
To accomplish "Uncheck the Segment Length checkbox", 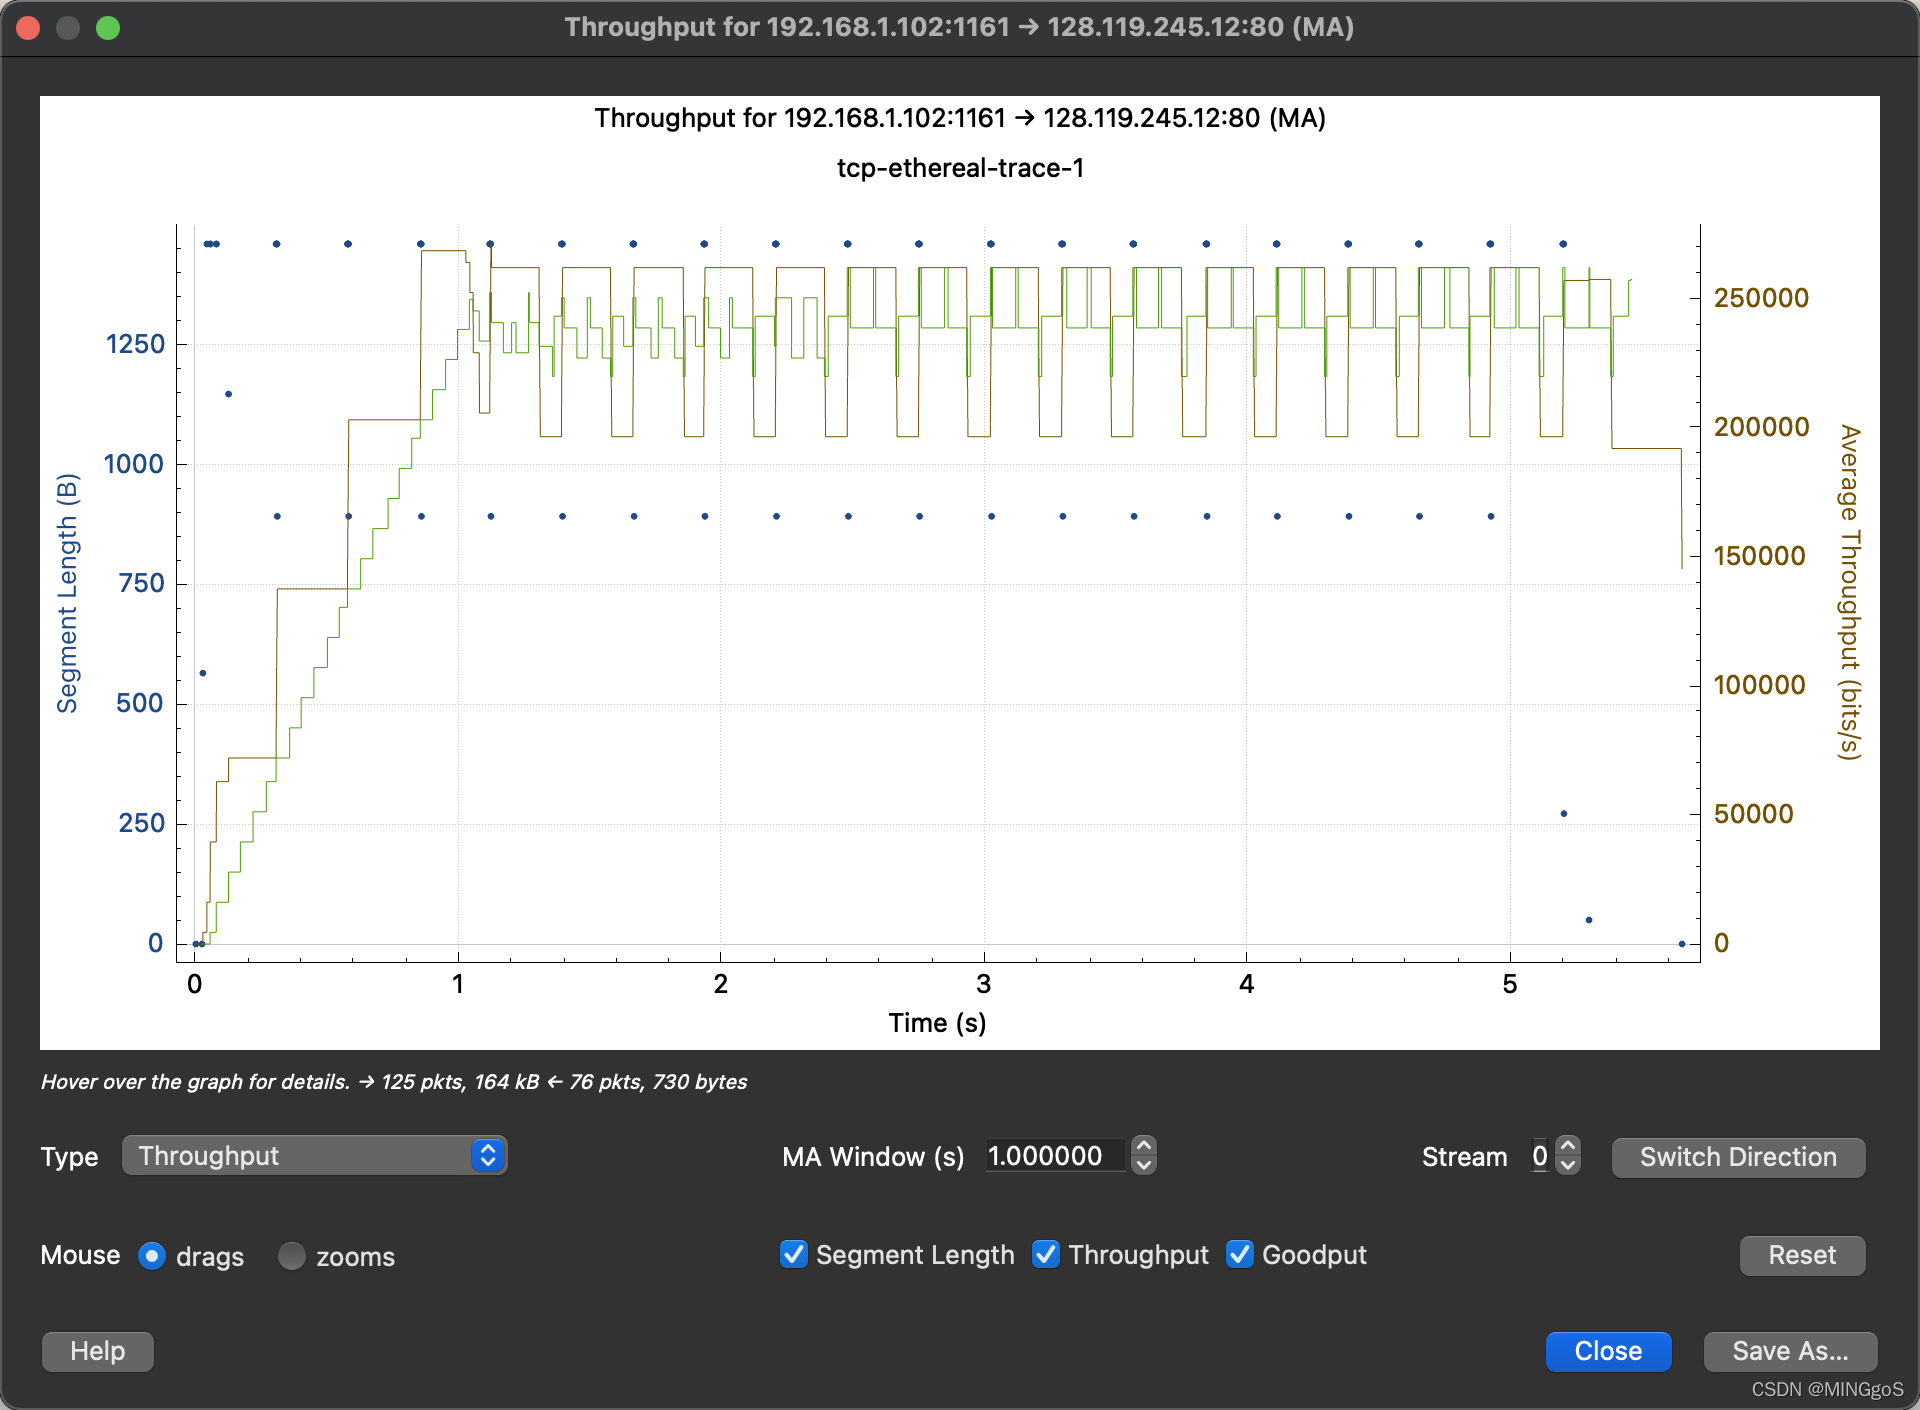I will 794,1254.
